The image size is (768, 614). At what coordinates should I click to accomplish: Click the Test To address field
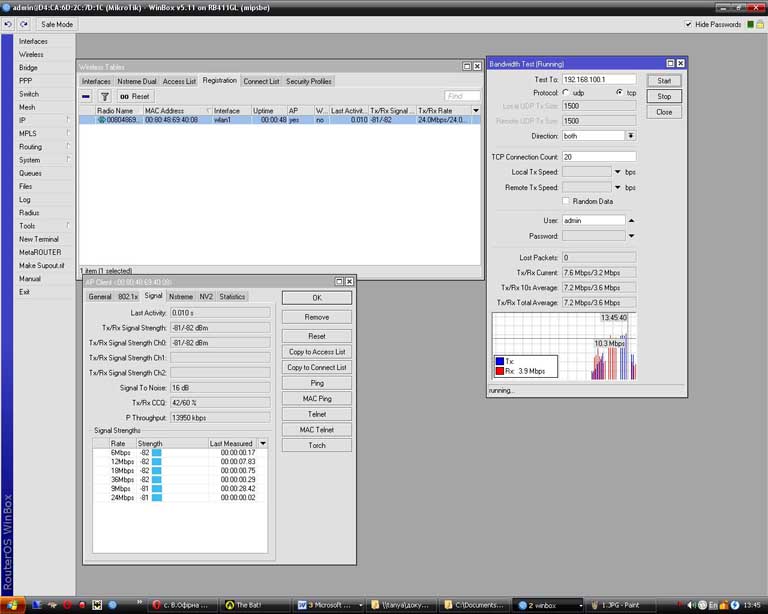[x=599, y=79]
